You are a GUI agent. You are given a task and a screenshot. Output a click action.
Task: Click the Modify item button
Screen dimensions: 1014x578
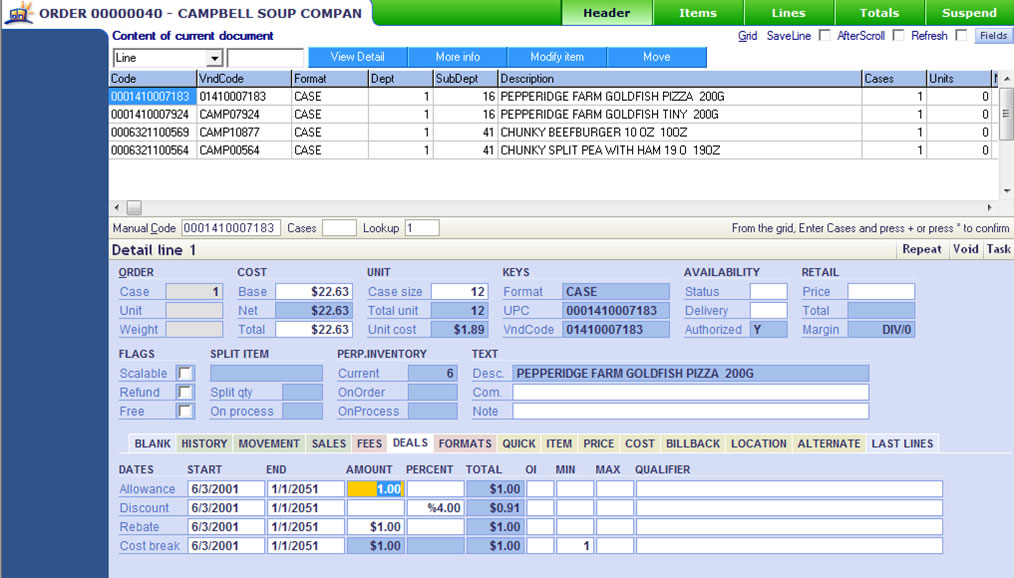point(557,57)
